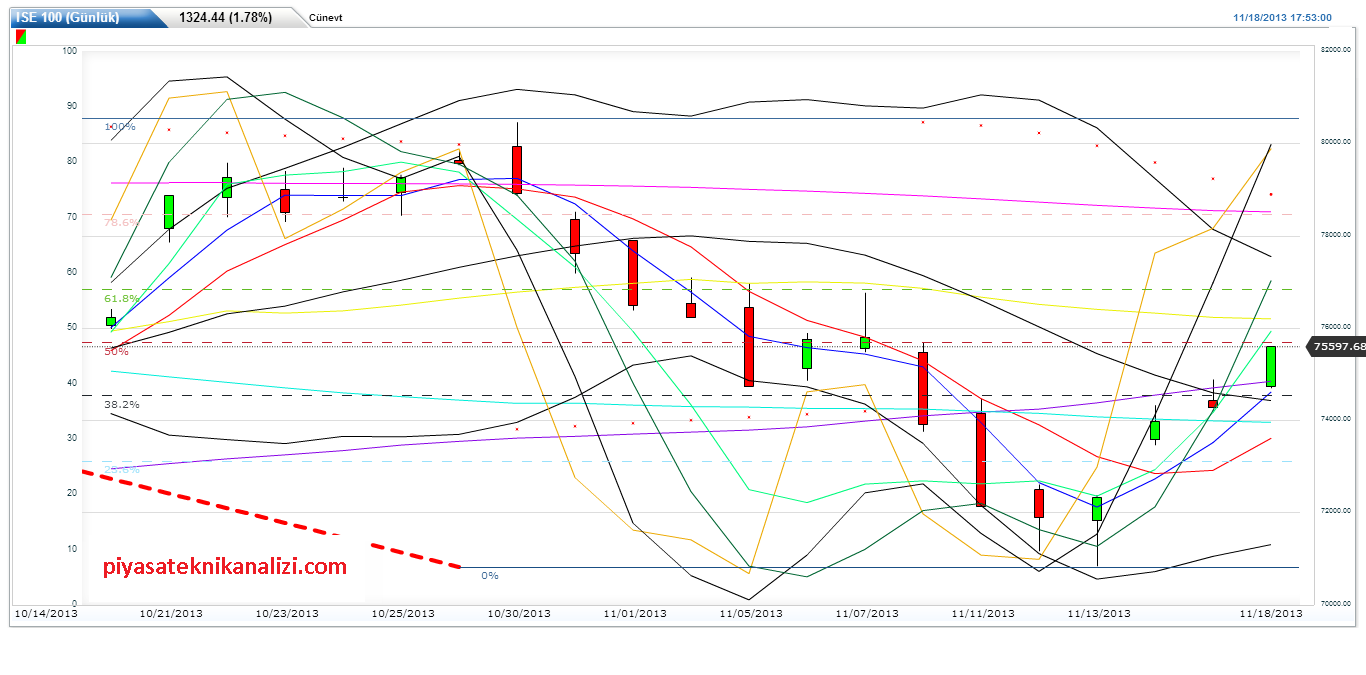Click the 100% Fibonacci level label
Viewport: 1366px width, 675px height.
(120, 127)
